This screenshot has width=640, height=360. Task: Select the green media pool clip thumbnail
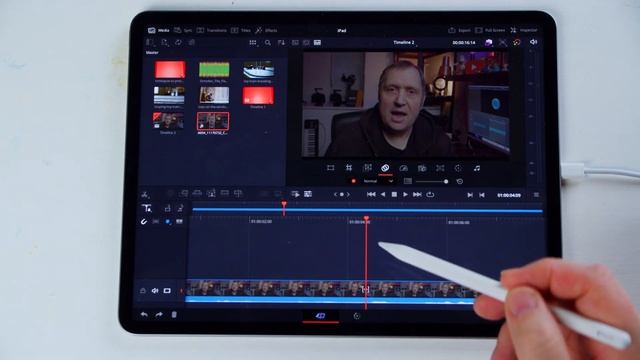point(214,69)
